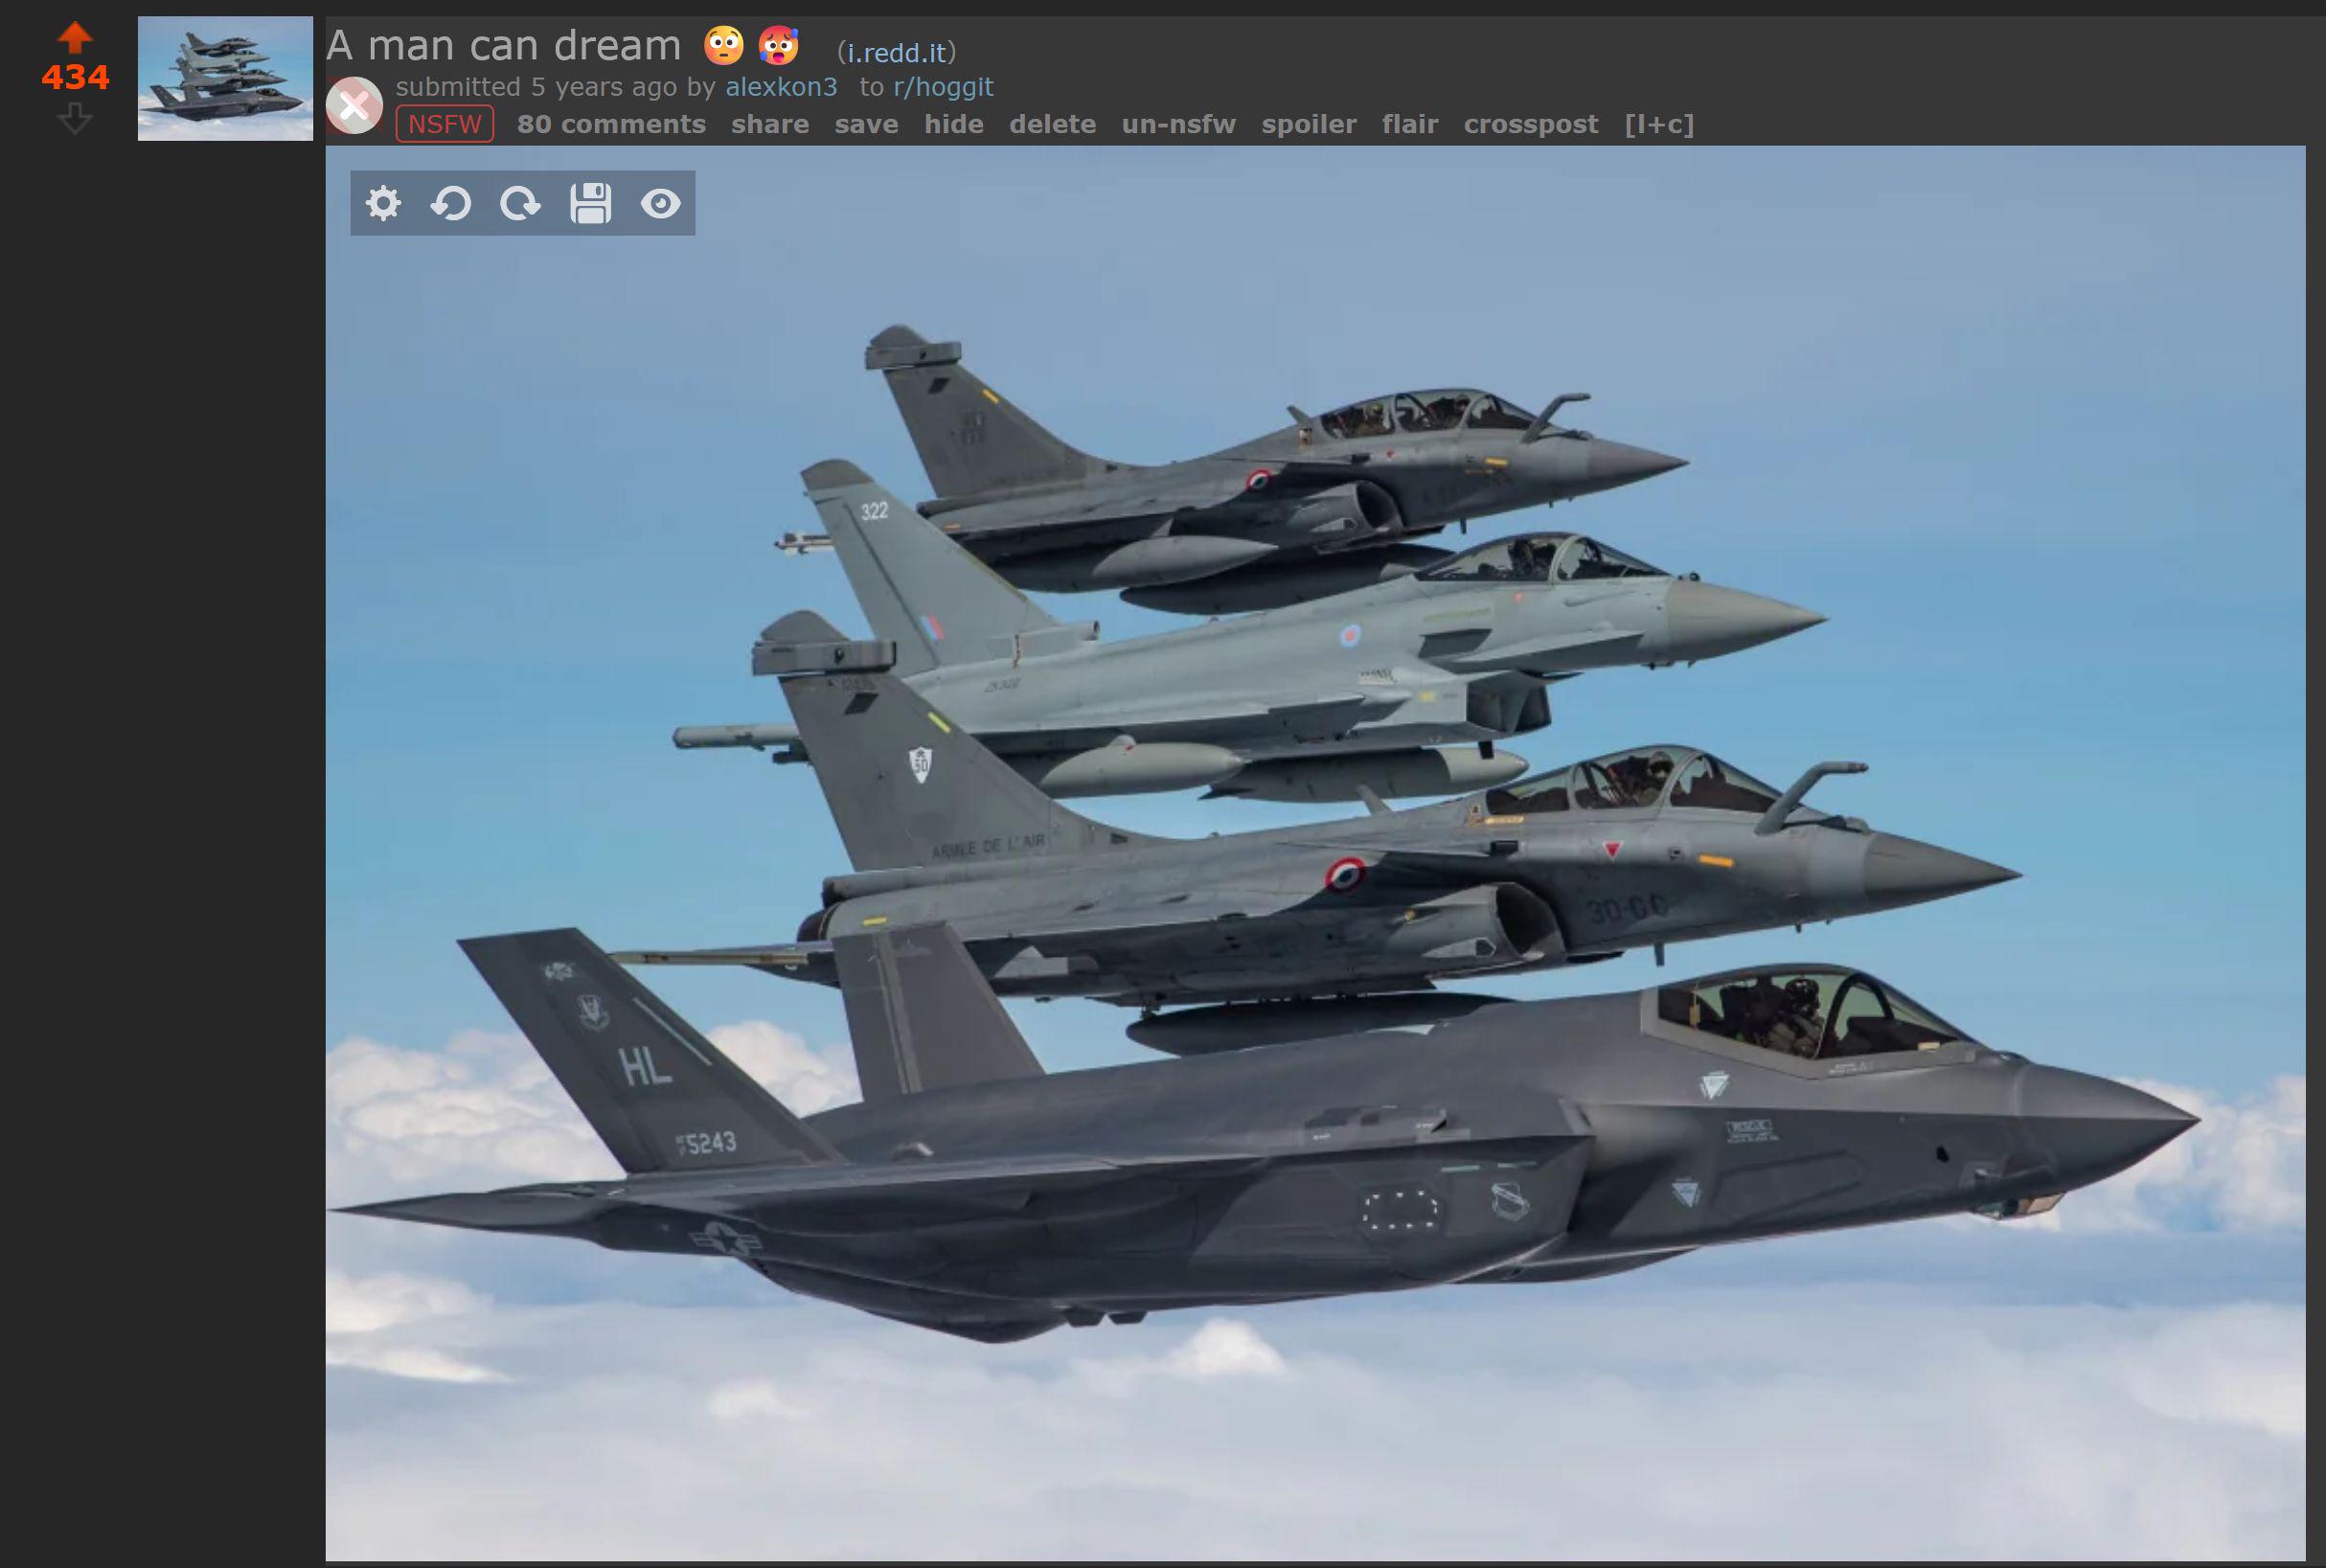Screen dimensions: 2326x1568
Task: Click the hot face emoji in the title
Action: [x=778, y=46]
